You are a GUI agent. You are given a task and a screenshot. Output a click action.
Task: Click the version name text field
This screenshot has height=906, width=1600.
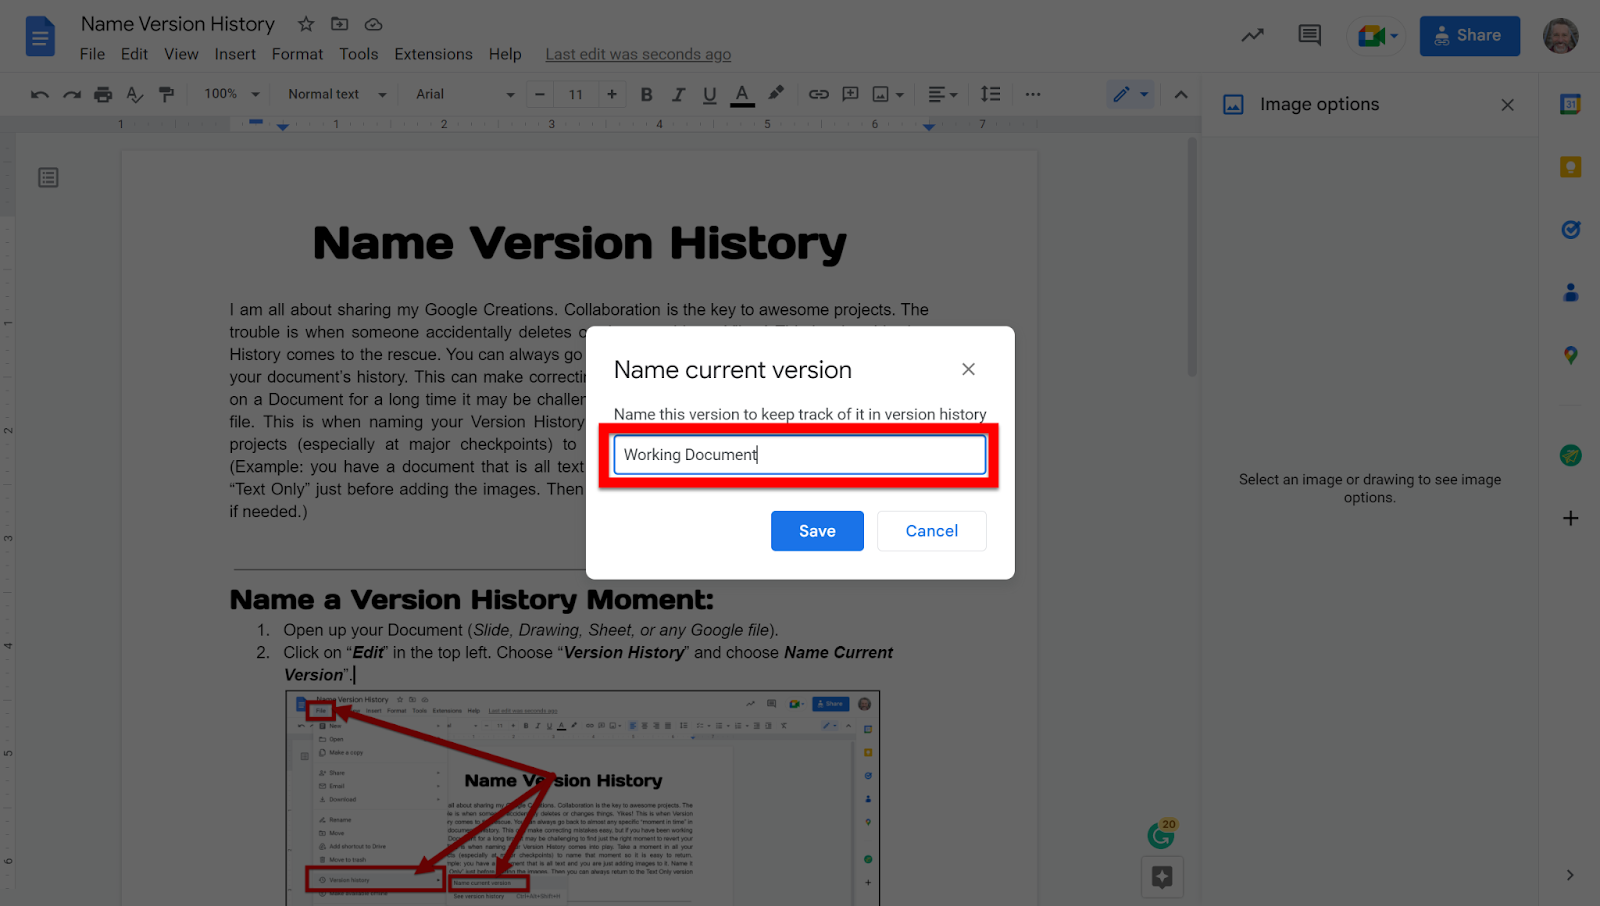799,455
